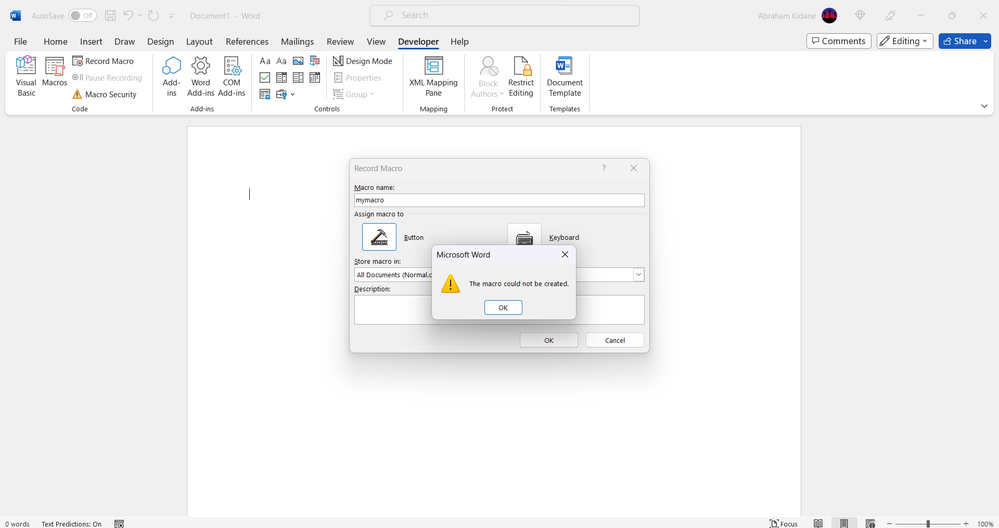This screenshot has width=999, height=528.
Task: Switch to the References tab
Action: point(247,41)
